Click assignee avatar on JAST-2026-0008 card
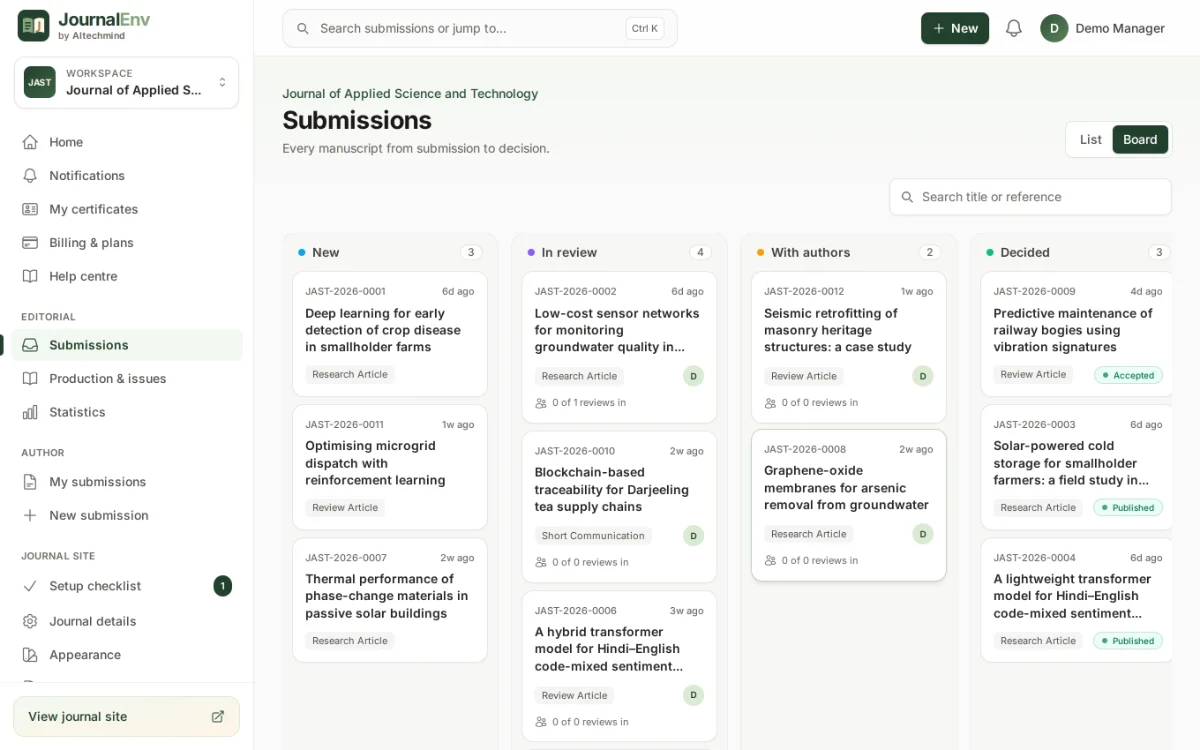This screenshot has width=1200, height=750. point(923,534)
